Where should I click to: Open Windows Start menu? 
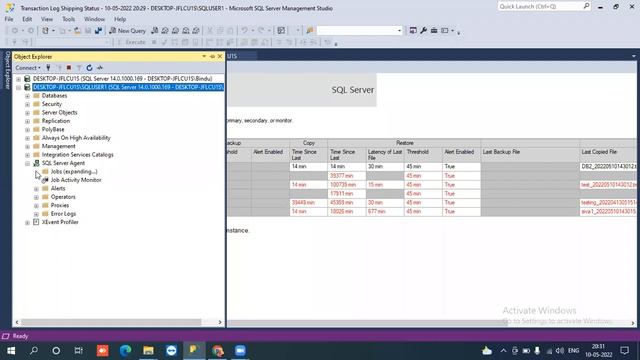pos(11,351)
